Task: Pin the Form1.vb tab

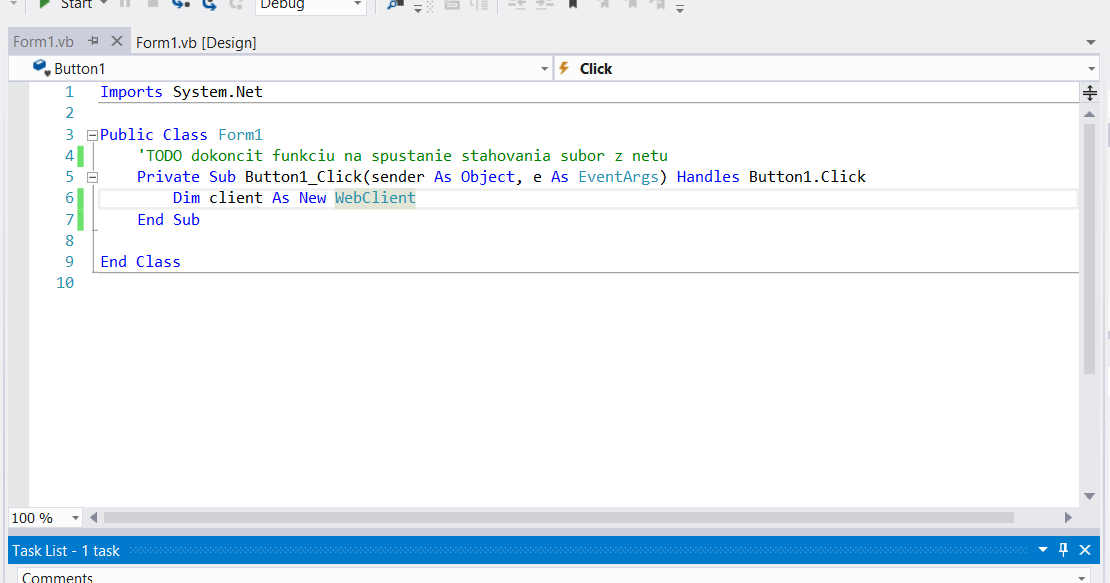Action: [x=93, y=42]
